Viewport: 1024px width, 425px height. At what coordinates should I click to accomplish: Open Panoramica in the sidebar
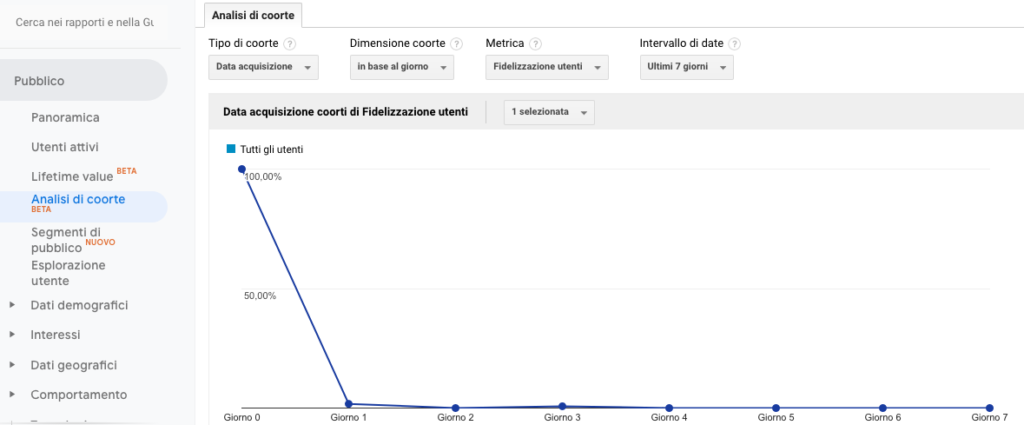[65, 118]
